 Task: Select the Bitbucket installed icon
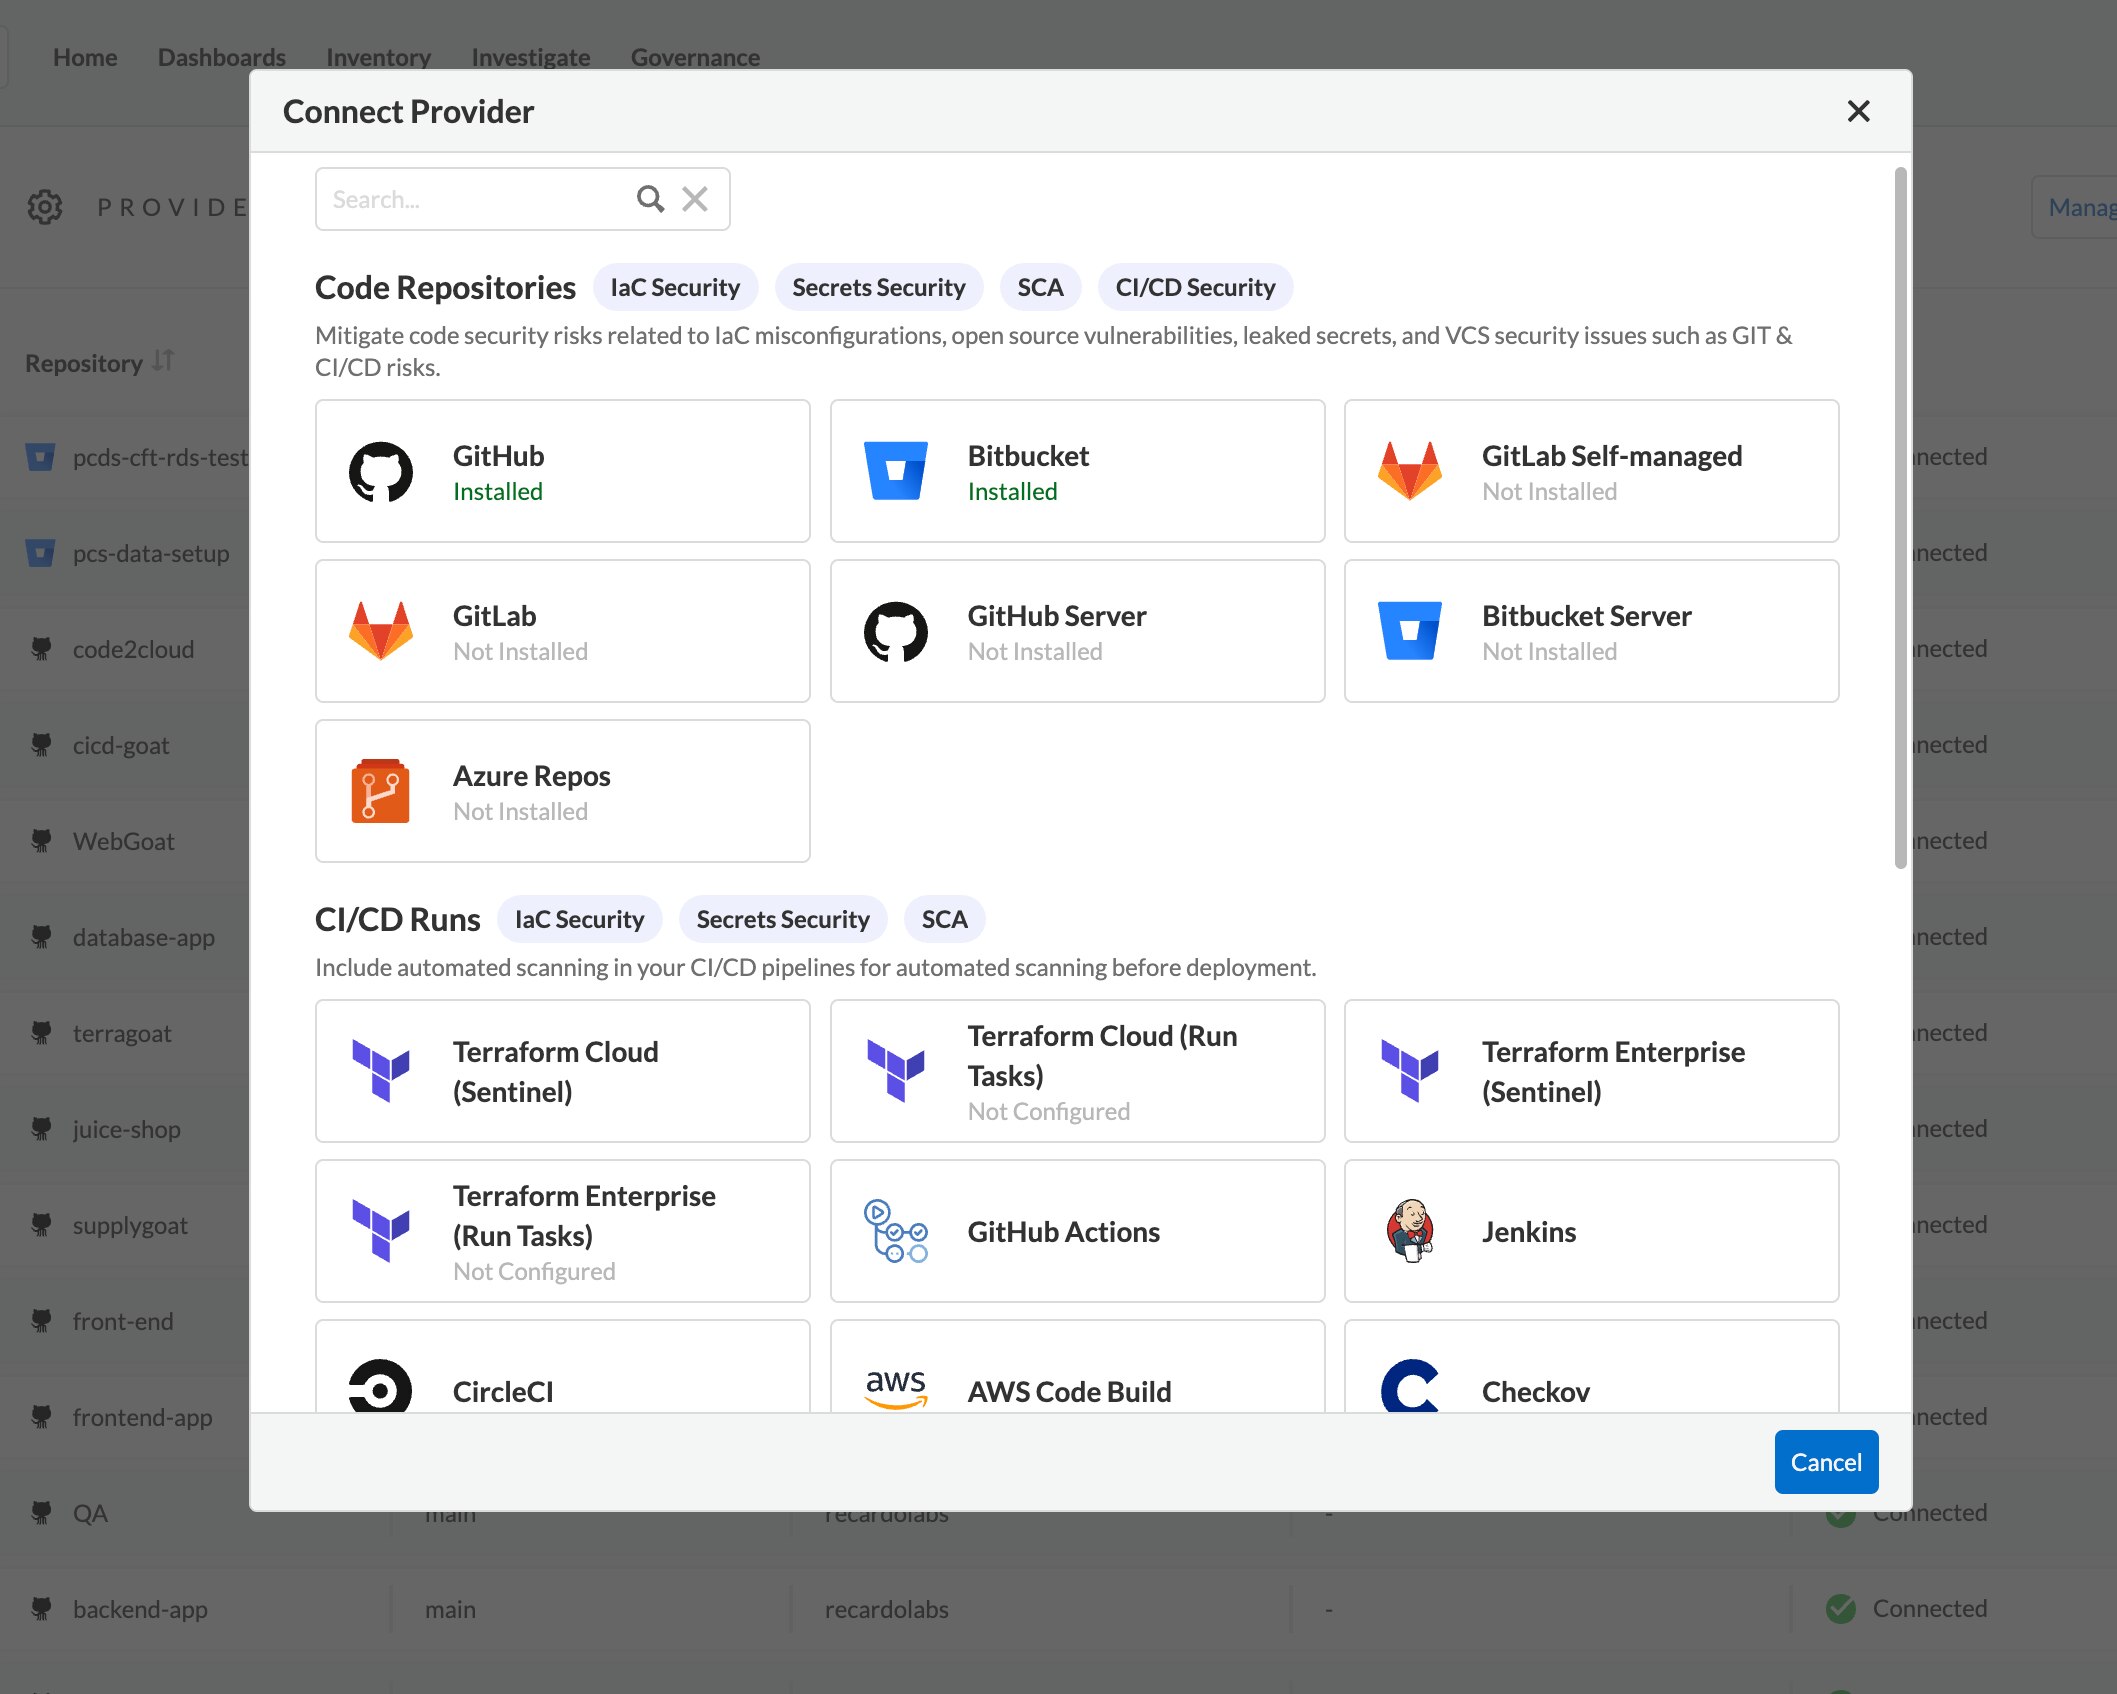895,468
